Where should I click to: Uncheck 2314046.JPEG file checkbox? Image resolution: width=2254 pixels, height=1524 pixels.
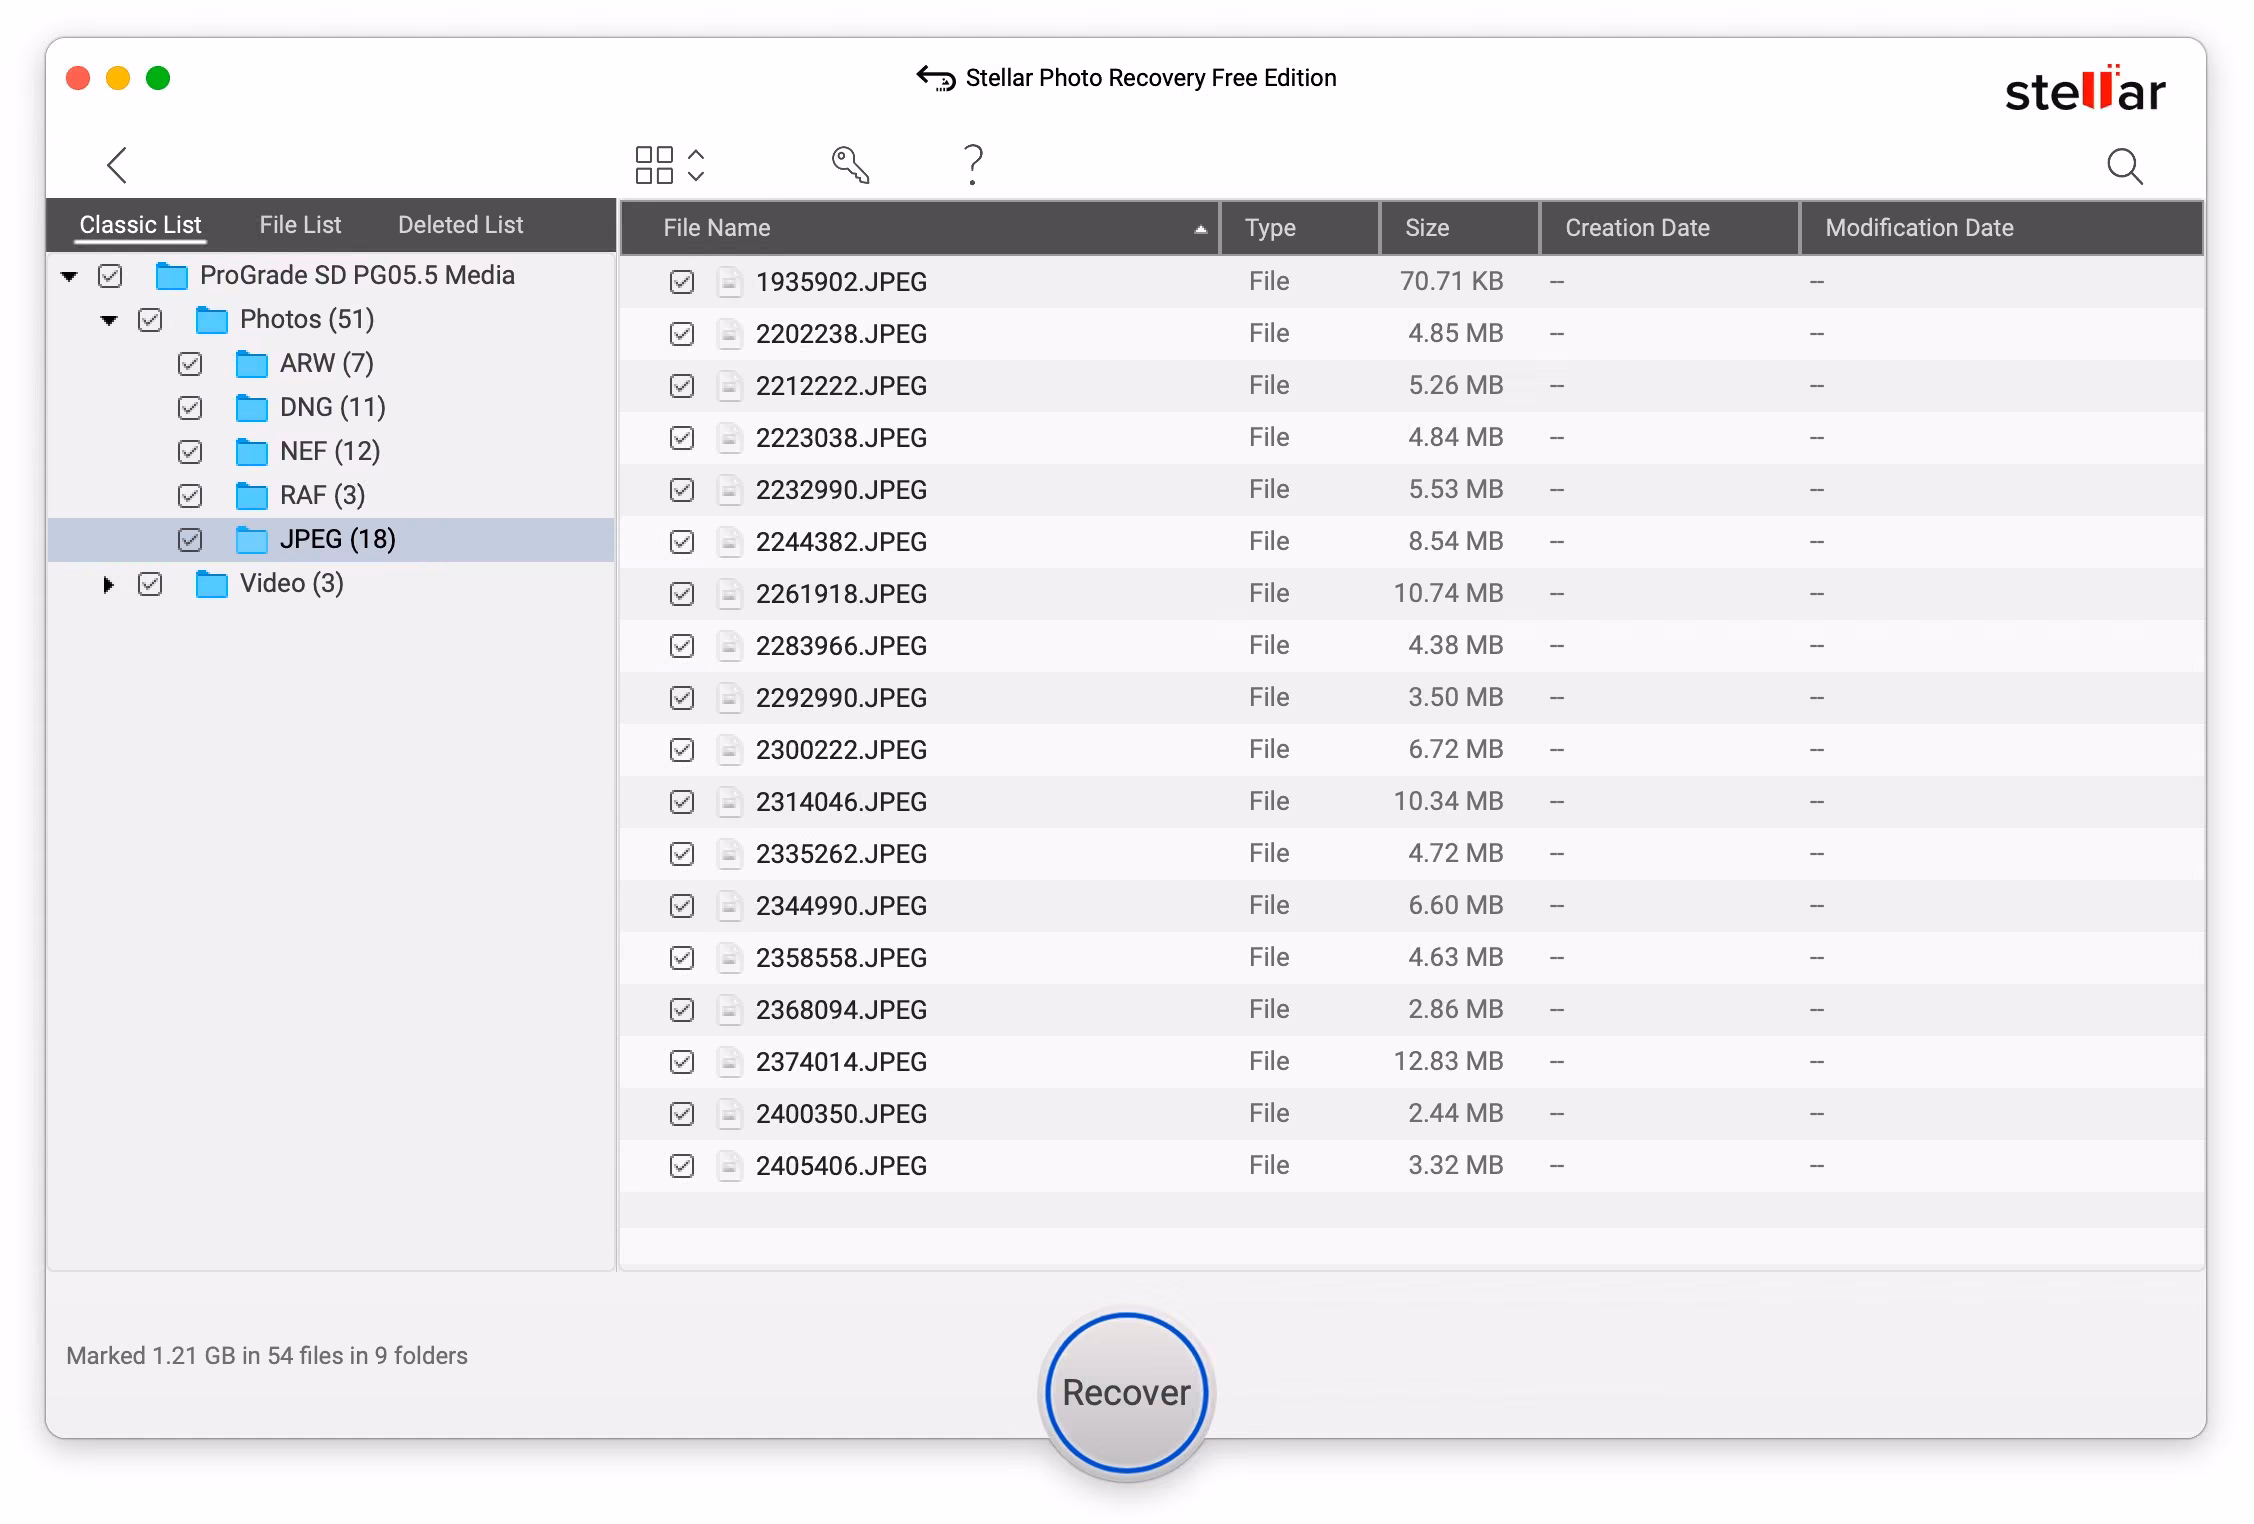point(682,802)
